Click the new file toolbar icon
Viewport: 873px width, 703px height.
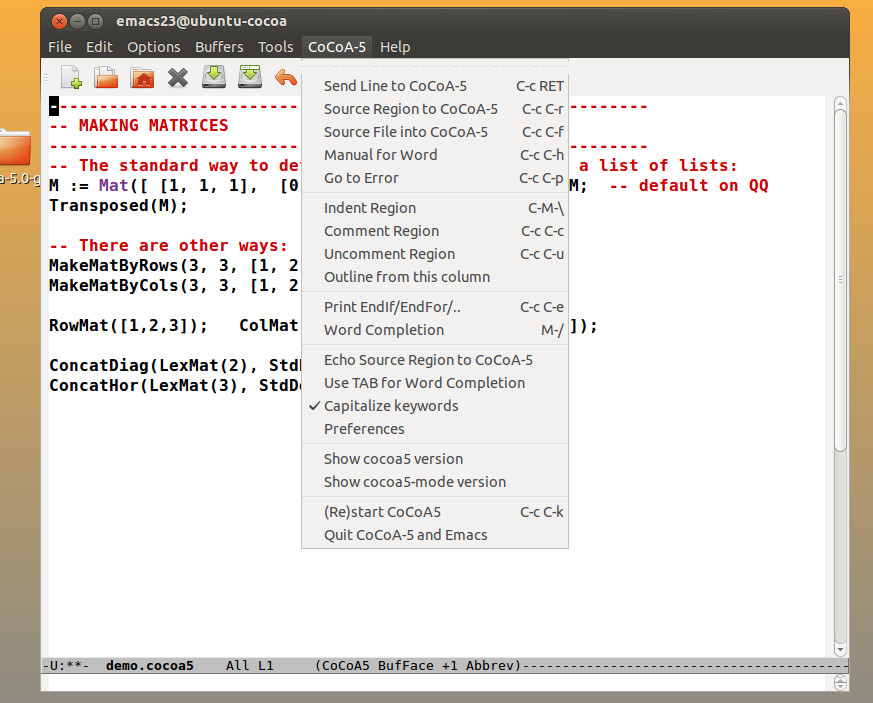(x=71, y=77)
